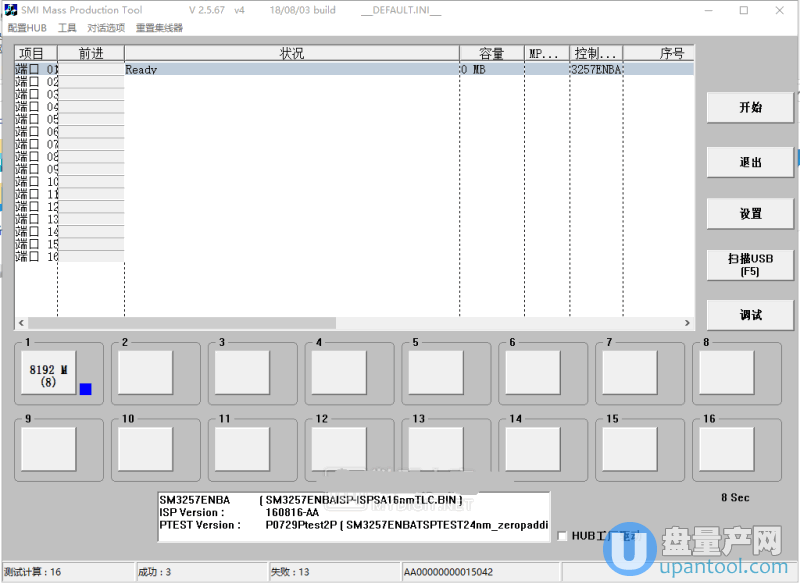The image size is (800, 584).
Task: Select the empty port 2 slot
Action: pyautogui.click(x=145, y=374)
